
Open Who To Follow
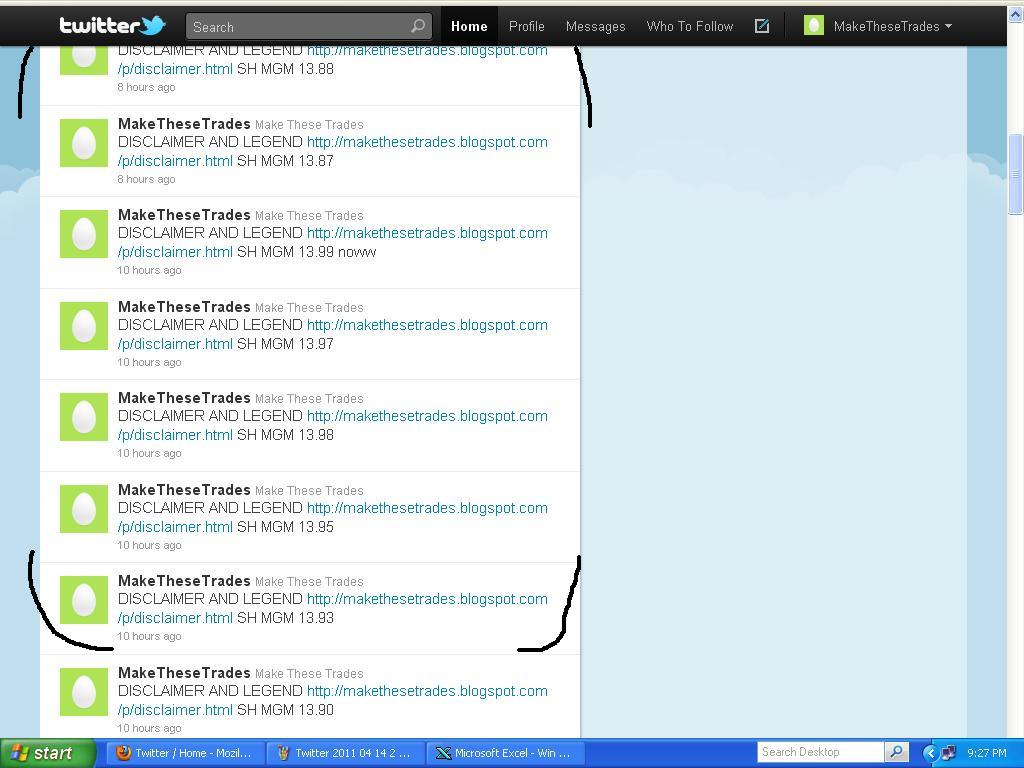point(690,26)
